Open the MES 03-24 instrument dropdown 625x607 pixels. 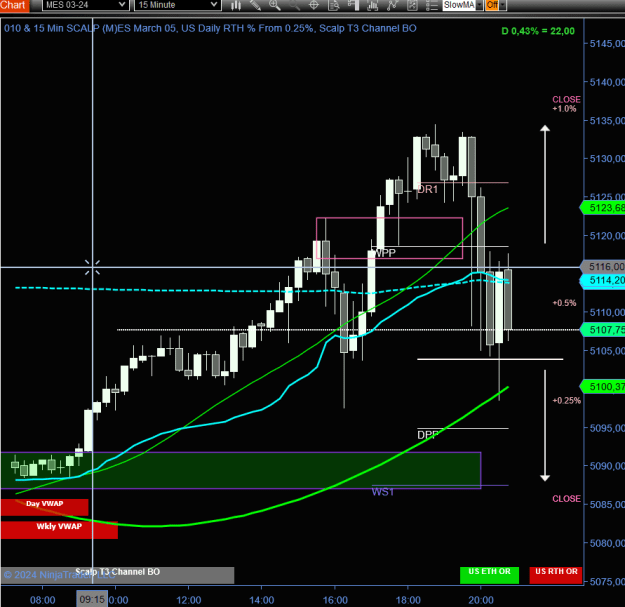point(85,5)
